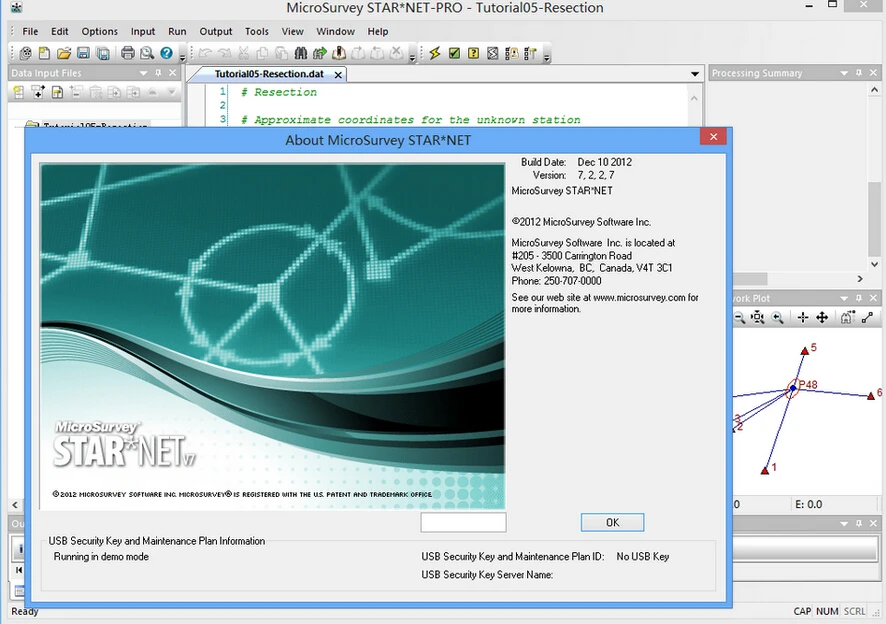Screen dimensions: 886x624
Task: Click the Print icon in toolbar
Action: pyautogui.click(x=128, y=53)
